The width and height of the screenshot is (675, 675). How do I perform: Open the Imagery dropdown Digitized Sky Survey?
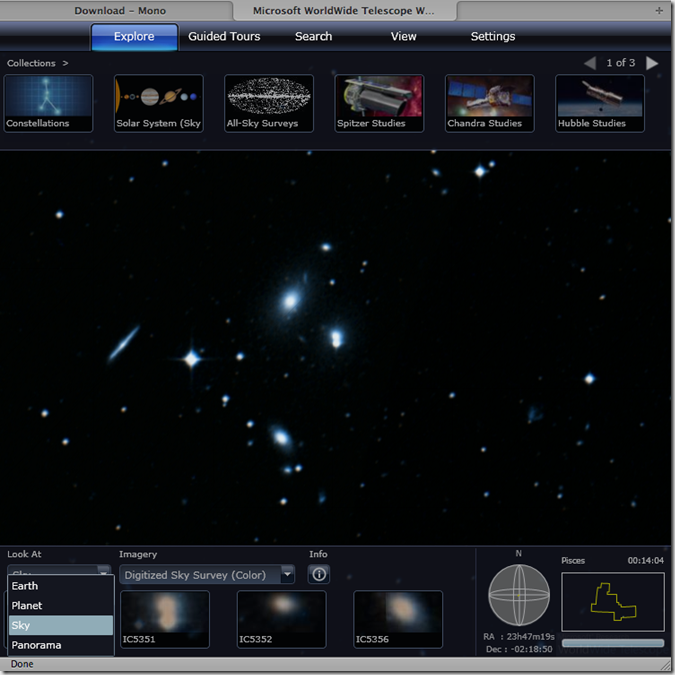click(x=207, y=575)
